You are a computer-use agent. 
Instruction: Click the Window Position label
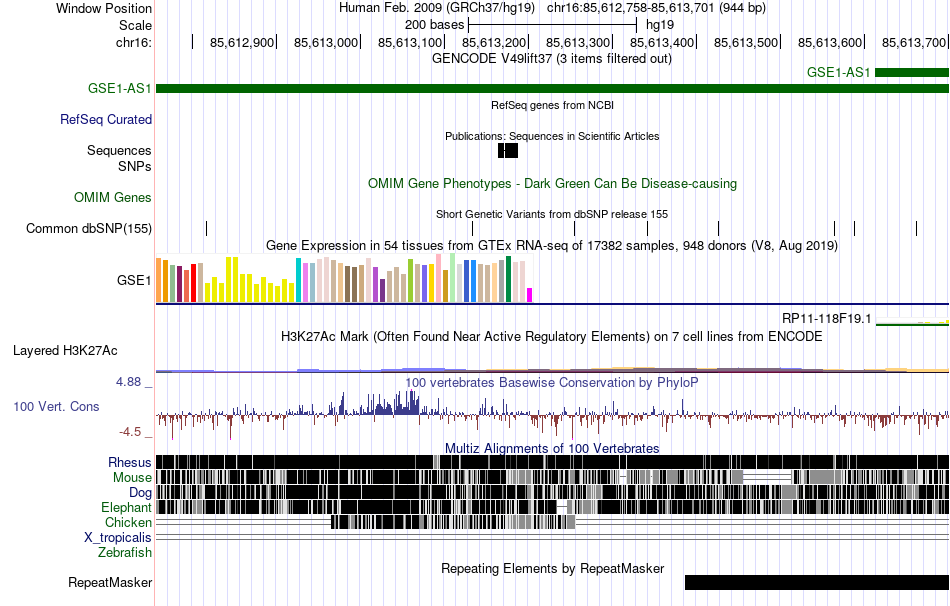(104, 8)
